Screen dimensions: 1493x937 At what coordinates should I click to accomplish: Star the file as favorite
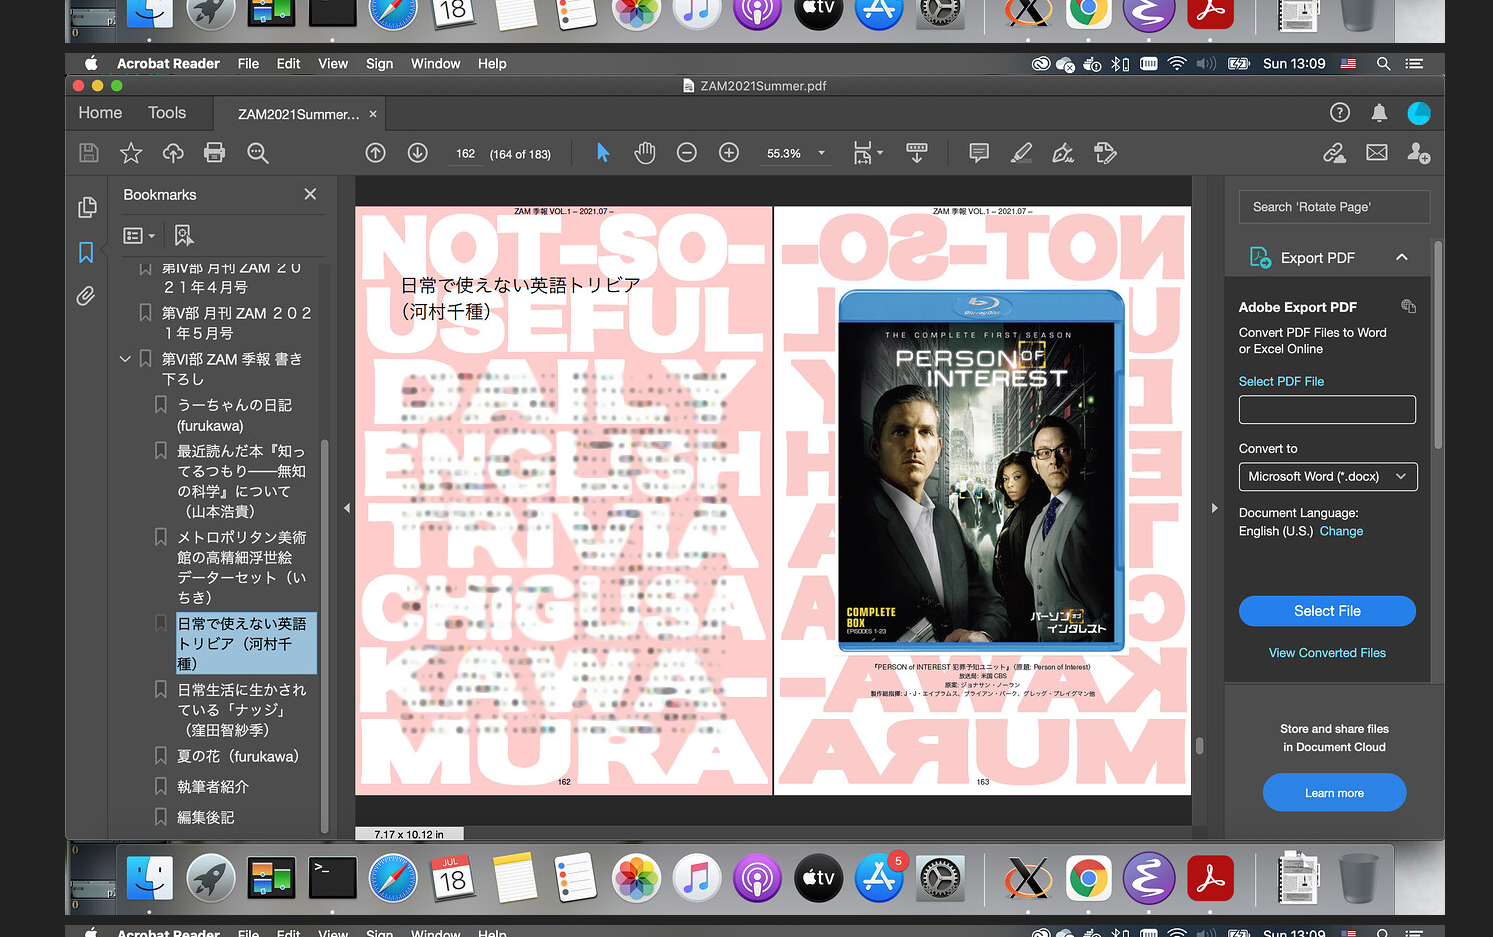click(x=131, y=153)
